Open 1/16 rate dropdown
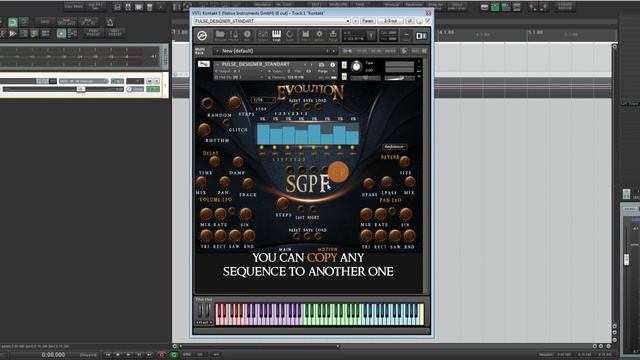The image size is (640, 360). click(x=263, y=100)
